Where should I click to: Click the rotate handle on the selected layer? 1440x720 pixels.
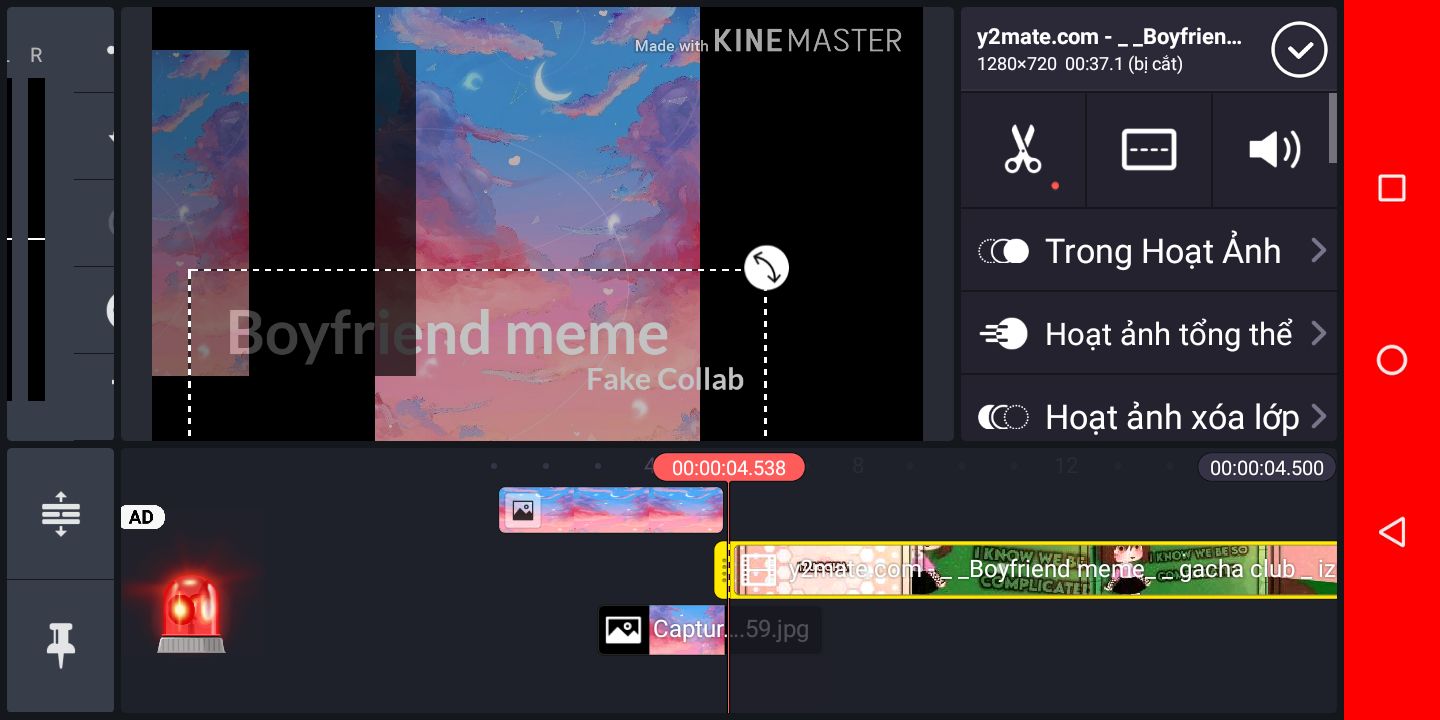click(767, 268)
